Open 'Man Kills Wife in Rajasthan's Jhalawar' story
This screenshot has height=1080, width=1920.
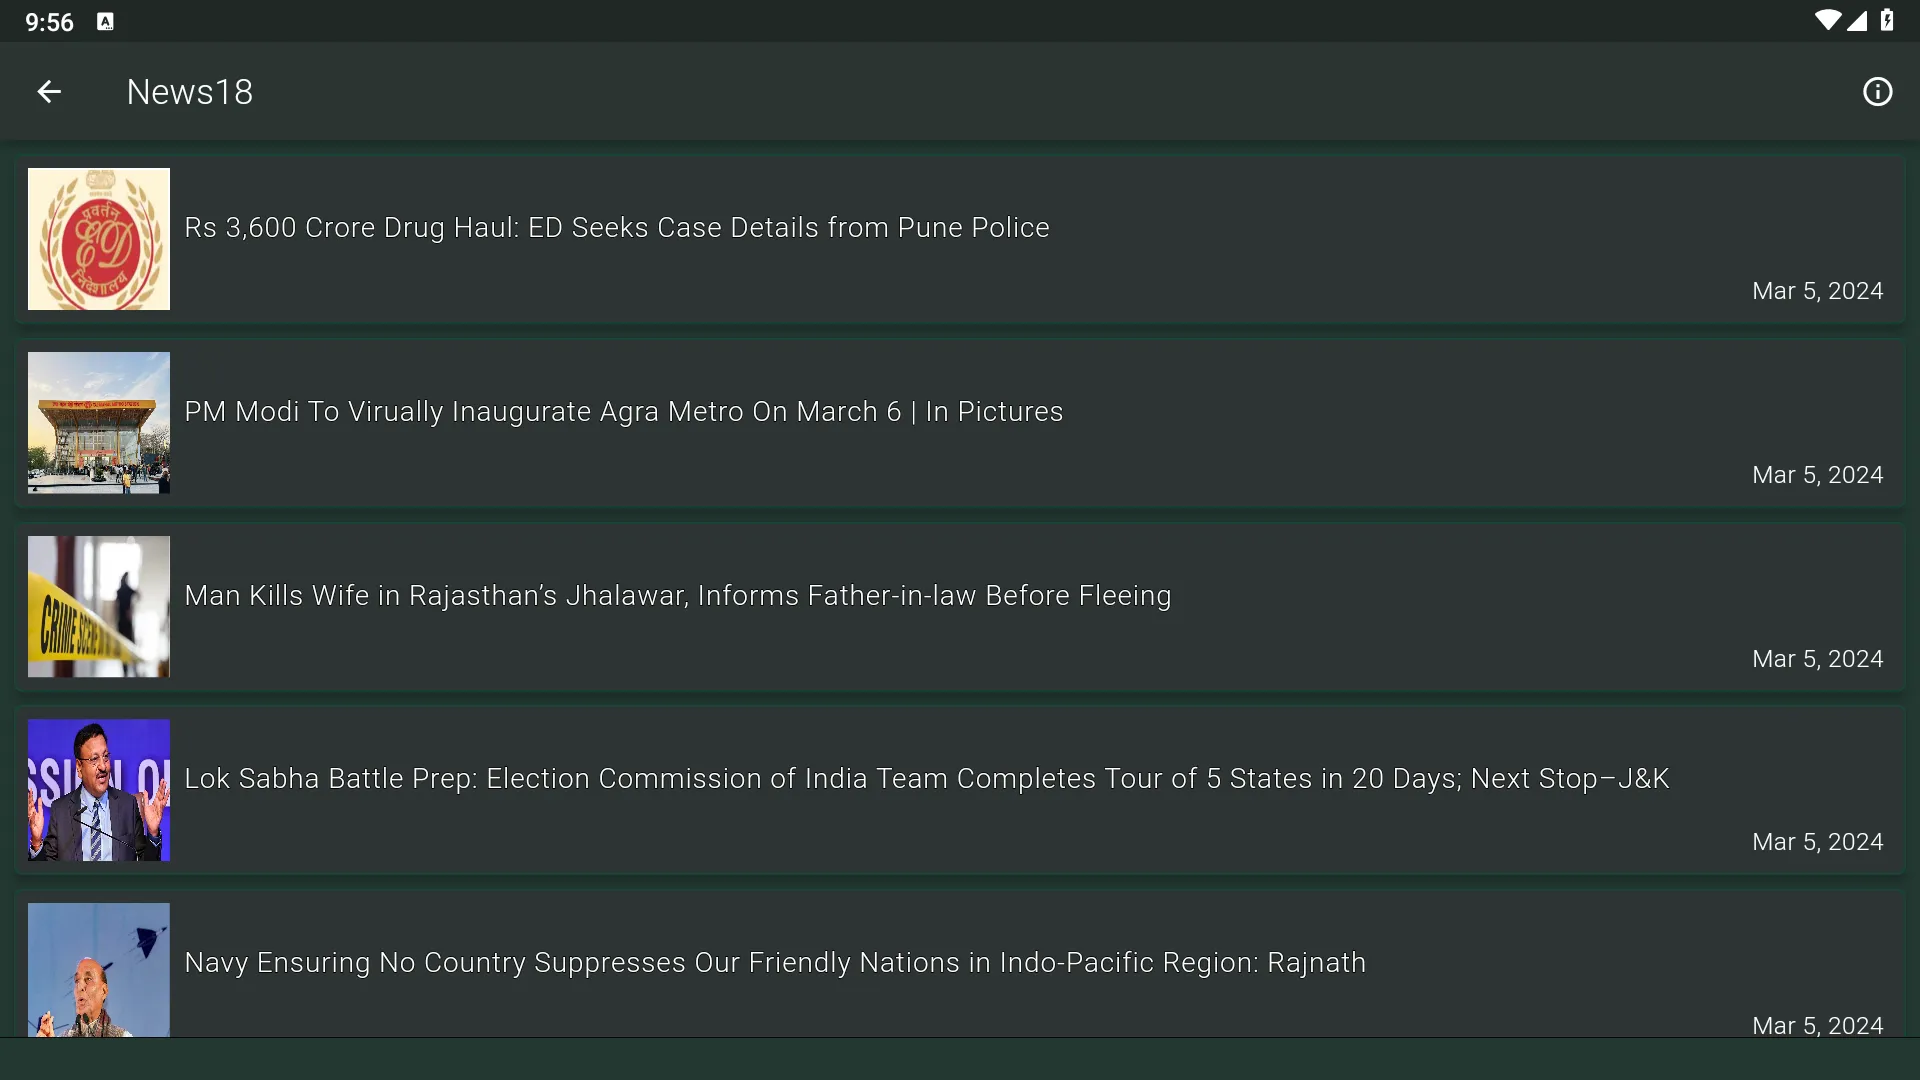tap(678, 596)
